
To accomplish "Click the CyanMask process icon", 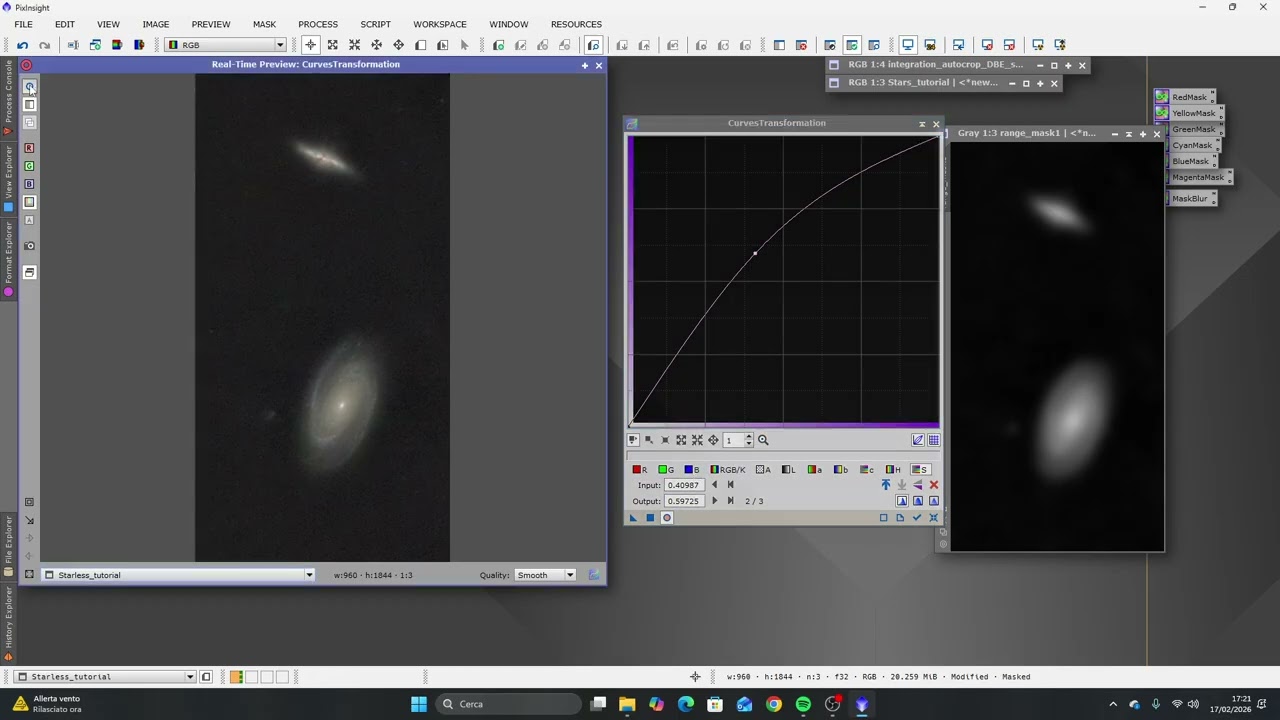I will (x=1192, y=145).
